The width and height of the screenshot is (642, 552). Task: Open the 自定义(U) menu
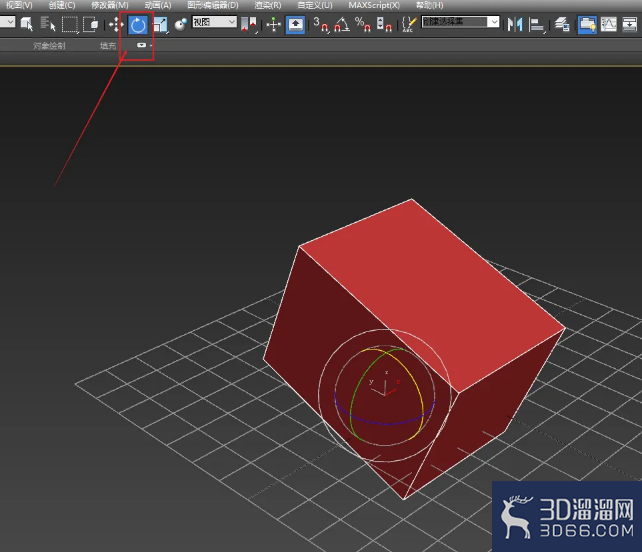pyautogui.click(x=314, y=5)
